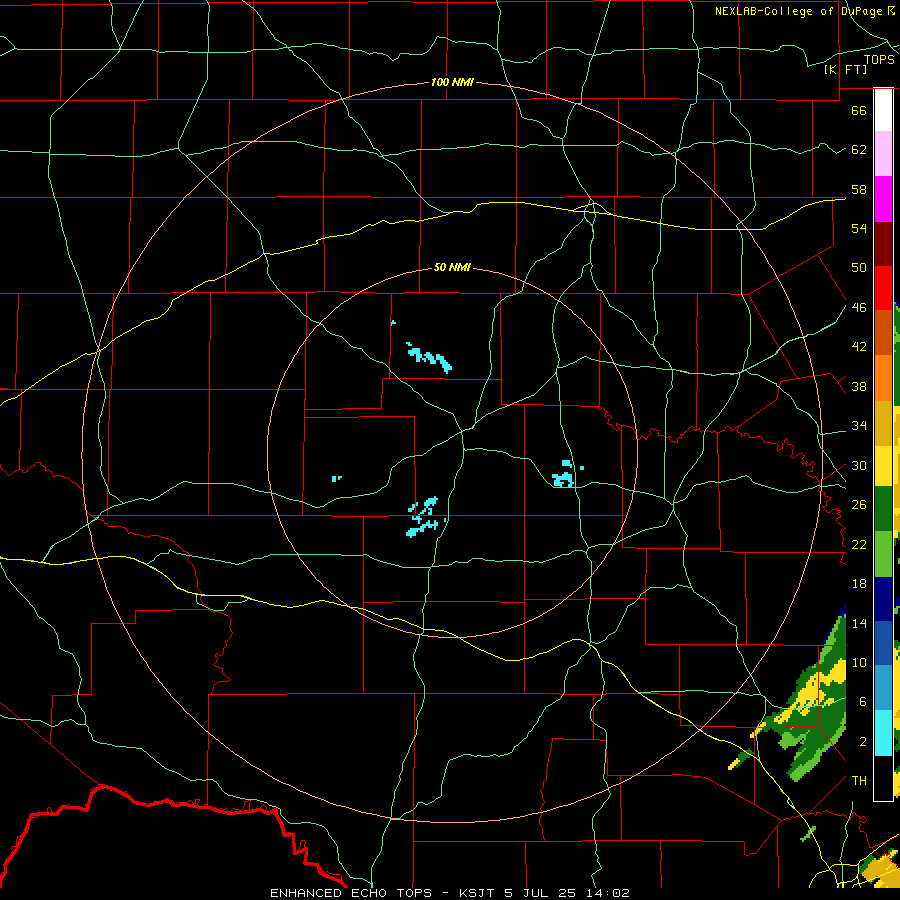Click the "46" scale label
Image resolution: width=900 pixels, height=900 pixels.
859,308
